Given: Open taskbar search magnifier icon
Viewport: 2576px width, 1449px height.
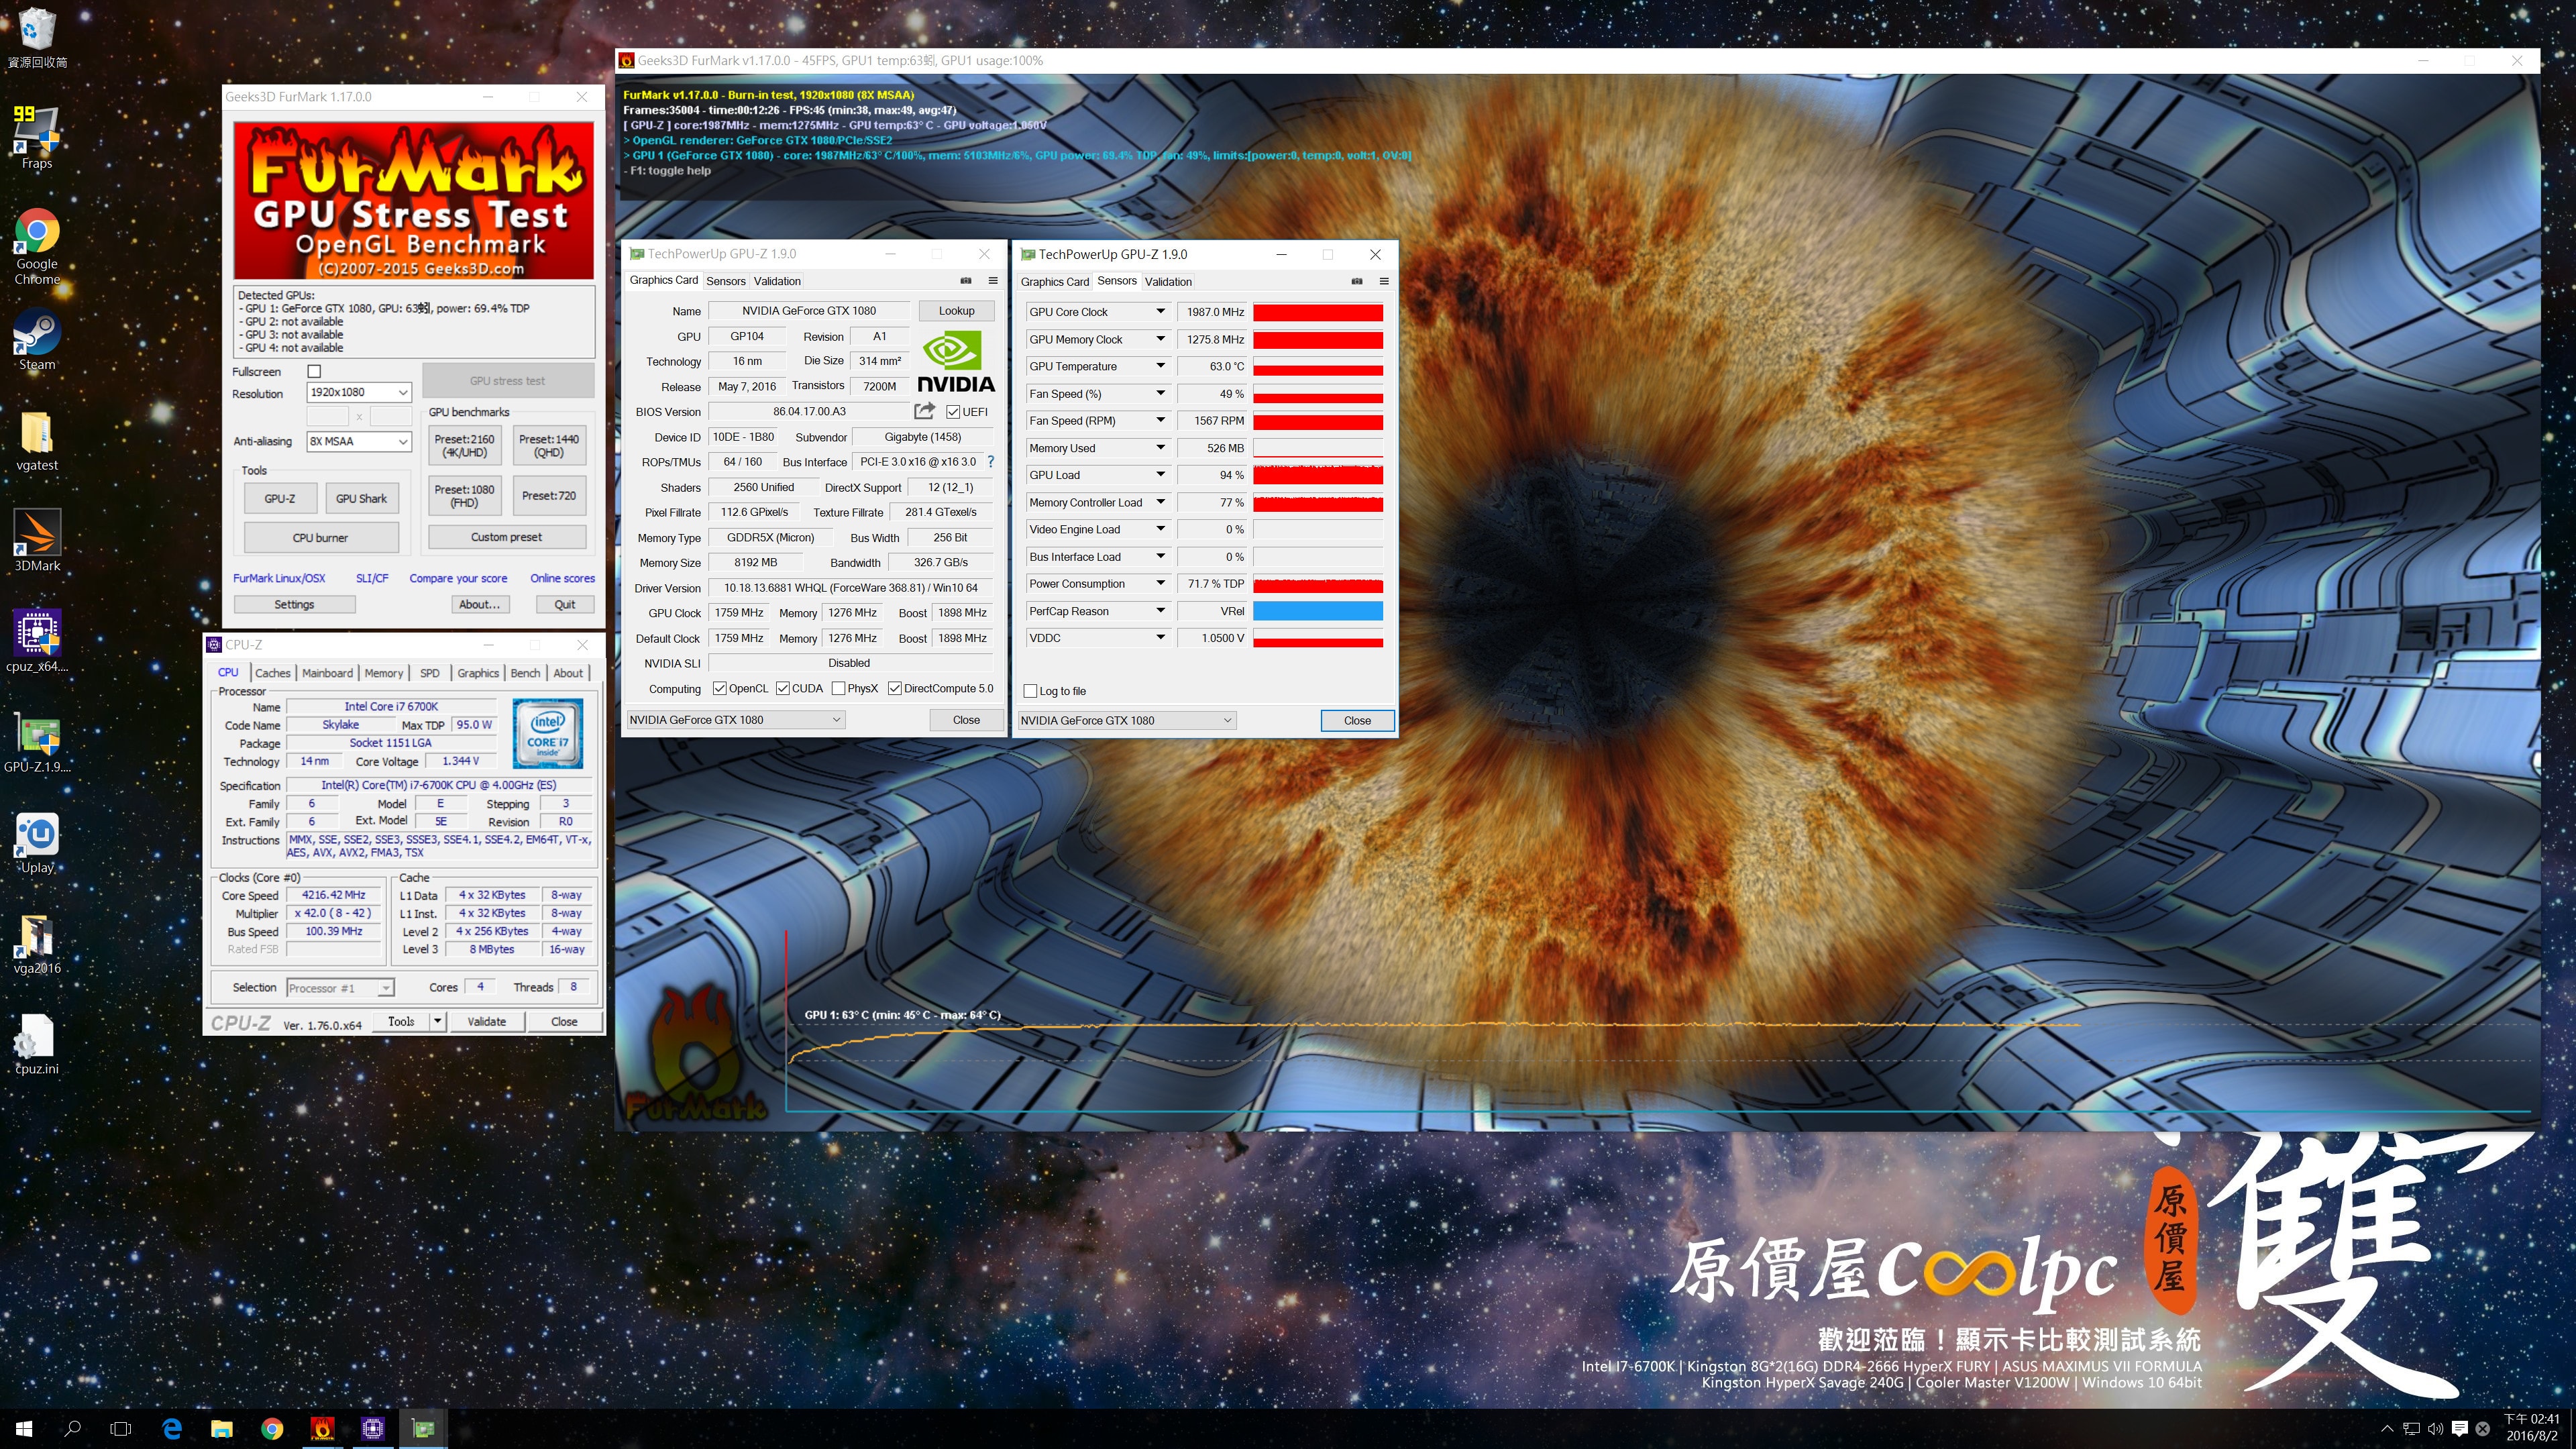Looking at the screenshot, I should (72, 1429).
